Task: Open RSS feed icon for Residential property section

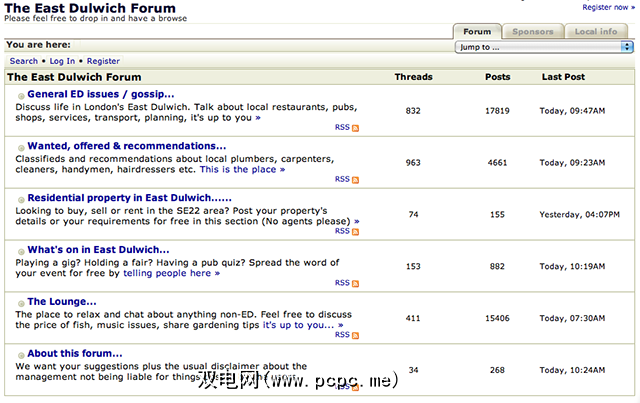Action: 355,231
